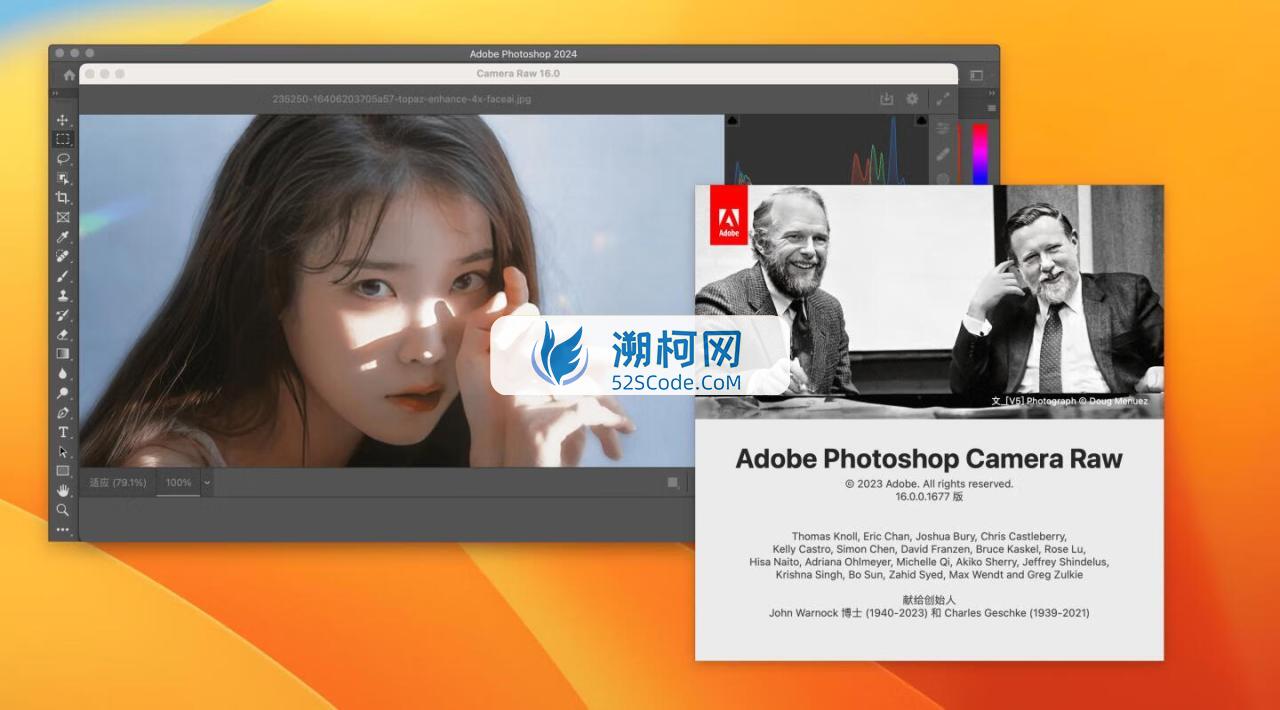1280x710 pixels.
Task: Click Camera Raw save image icon
Action: tap(886, 99)
